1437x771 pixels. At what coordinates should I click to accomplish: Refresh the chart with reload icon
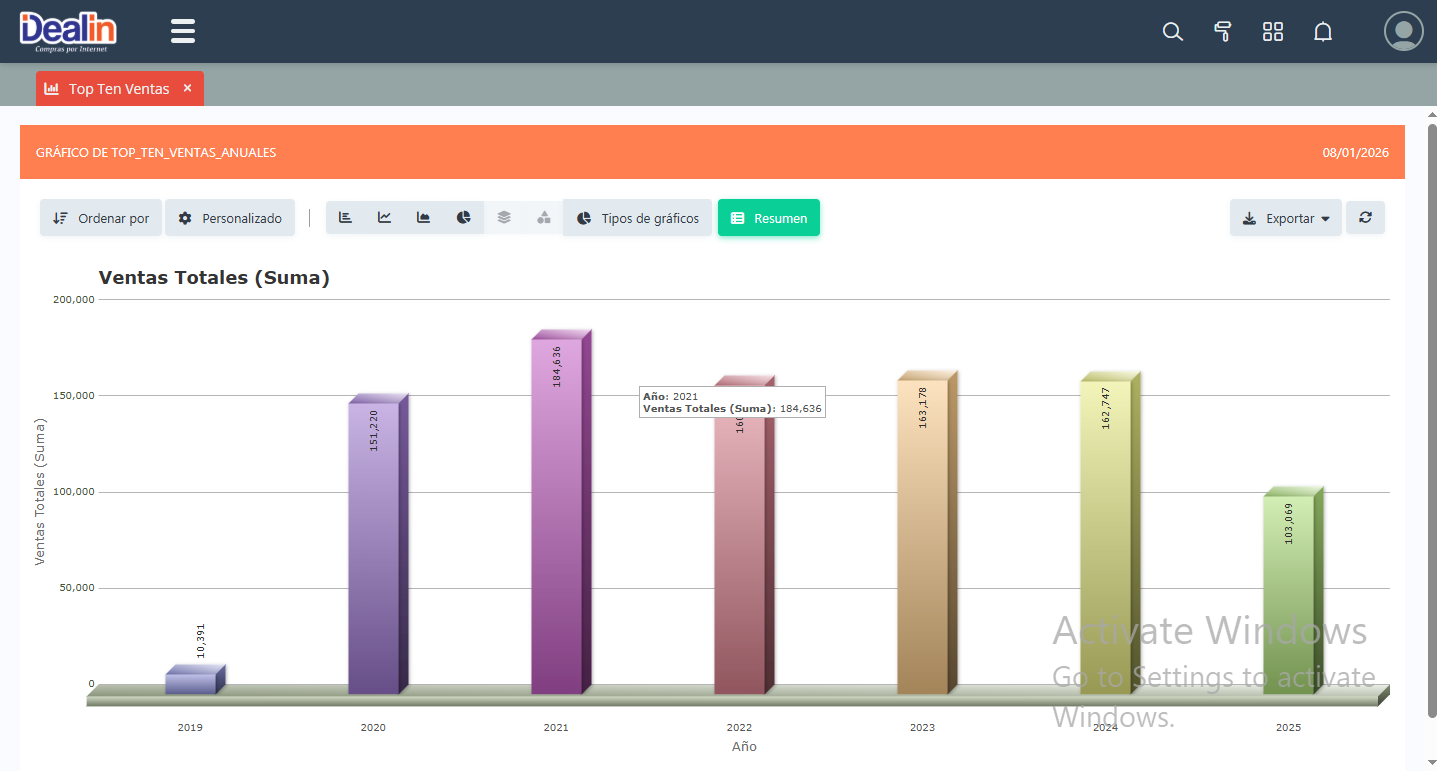click(1365, 218)
